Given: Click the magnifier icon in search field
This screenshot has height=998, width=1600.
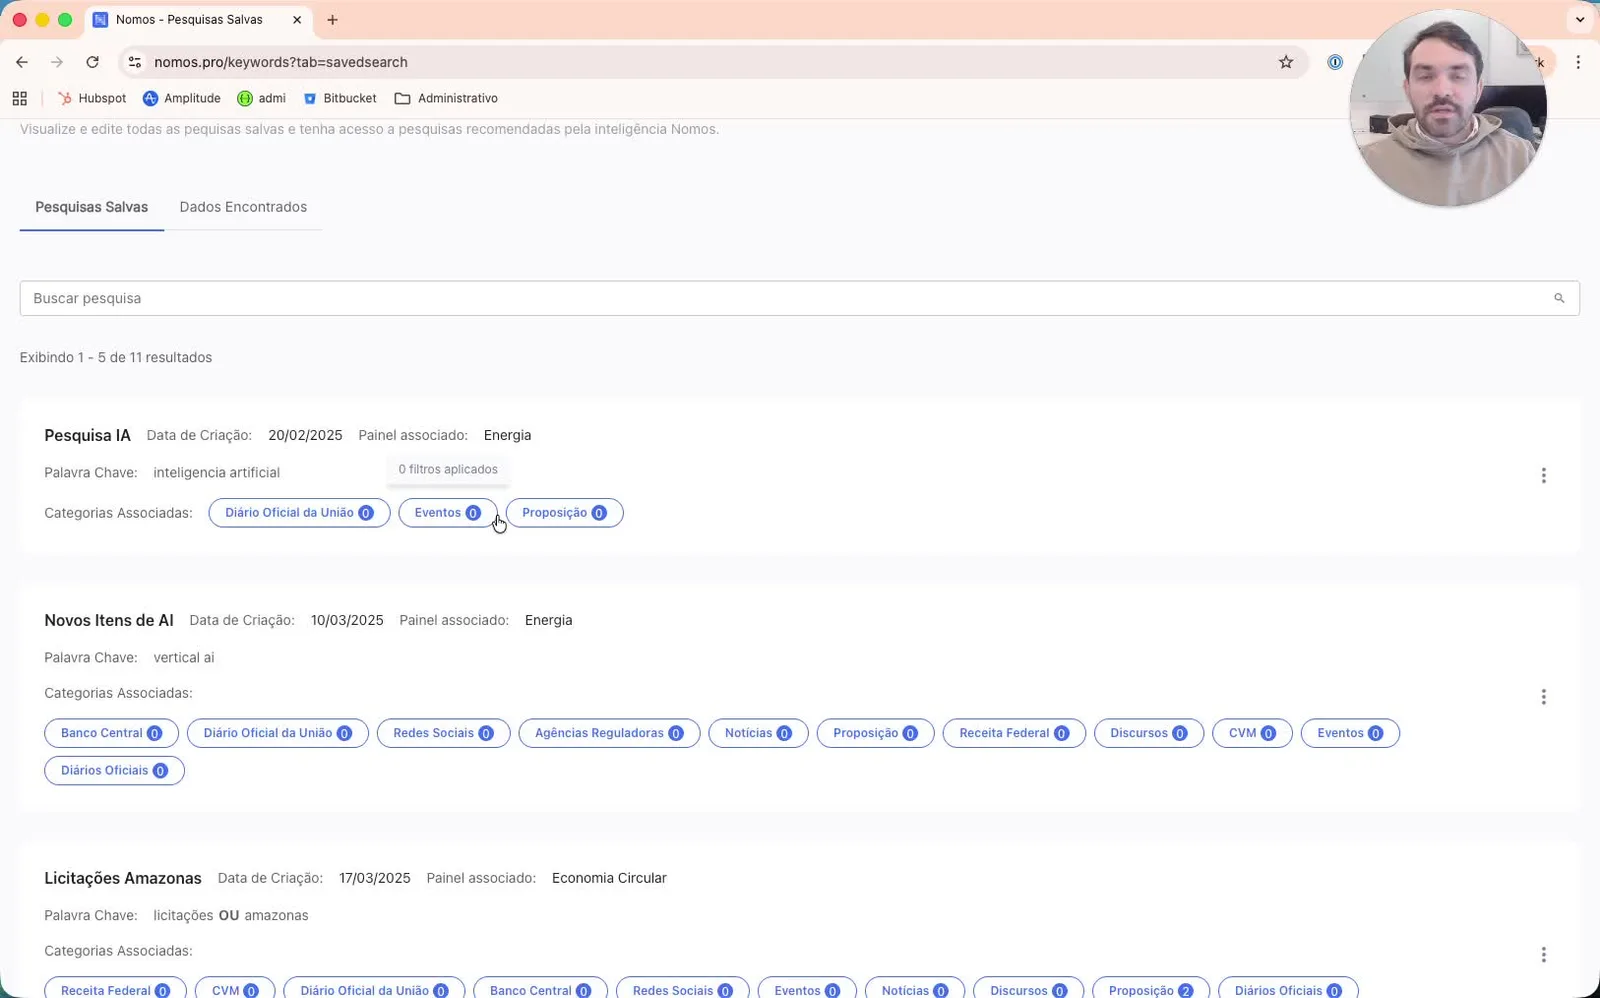Looking at the screenshot, I should [1559, 298].
